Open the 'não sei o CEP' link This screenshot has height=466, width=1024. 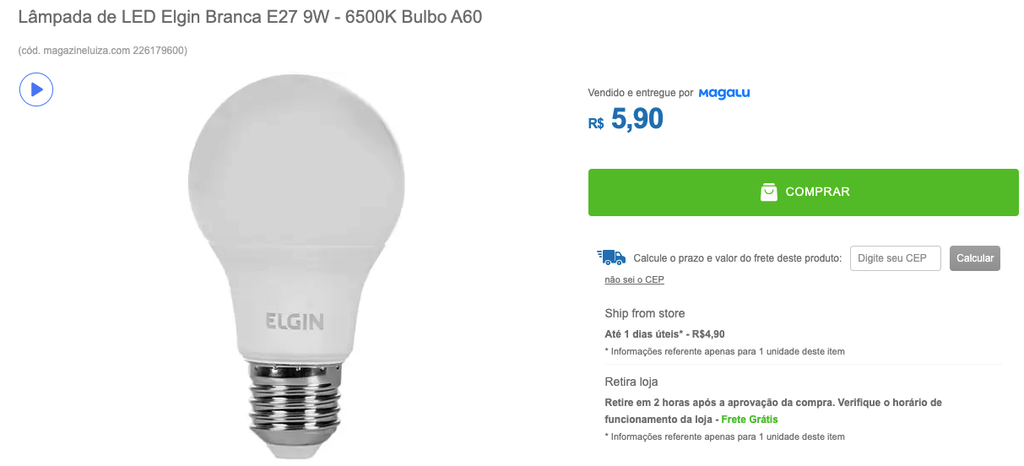click(634, 280)
